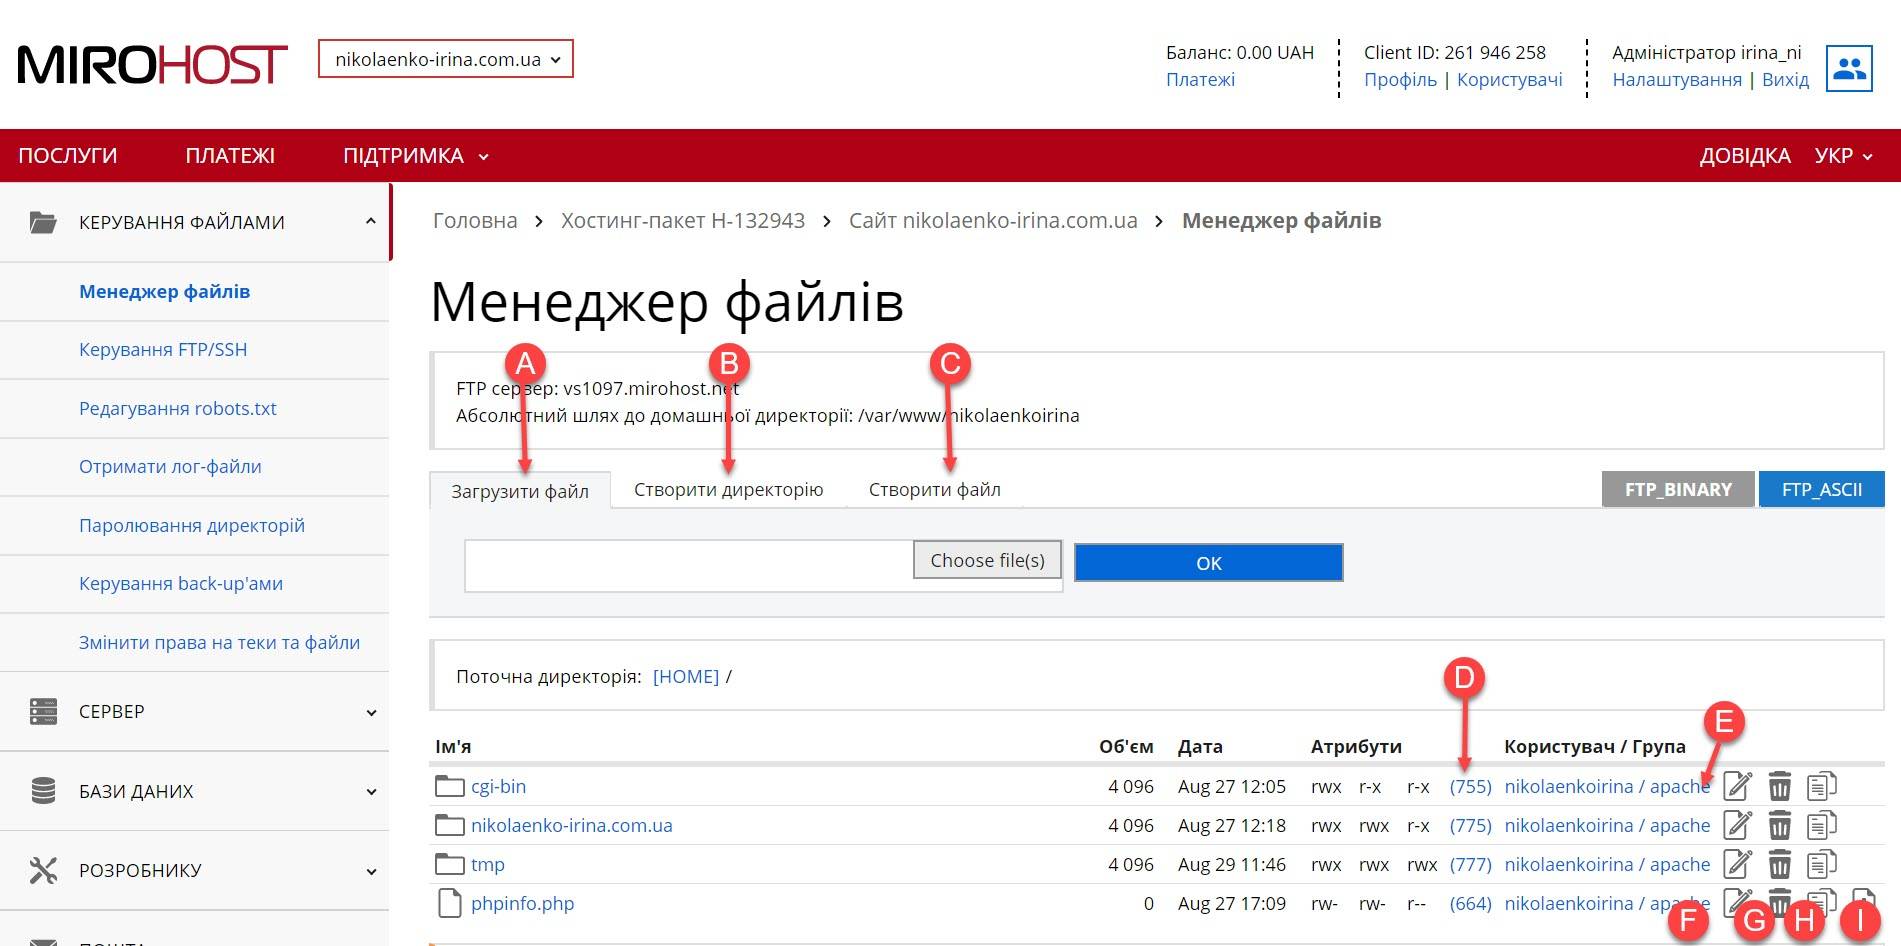This screenshot has width=1901, height=946.
Task: Click the tools icon of Розробнику
Action: [x=43, y=870]
